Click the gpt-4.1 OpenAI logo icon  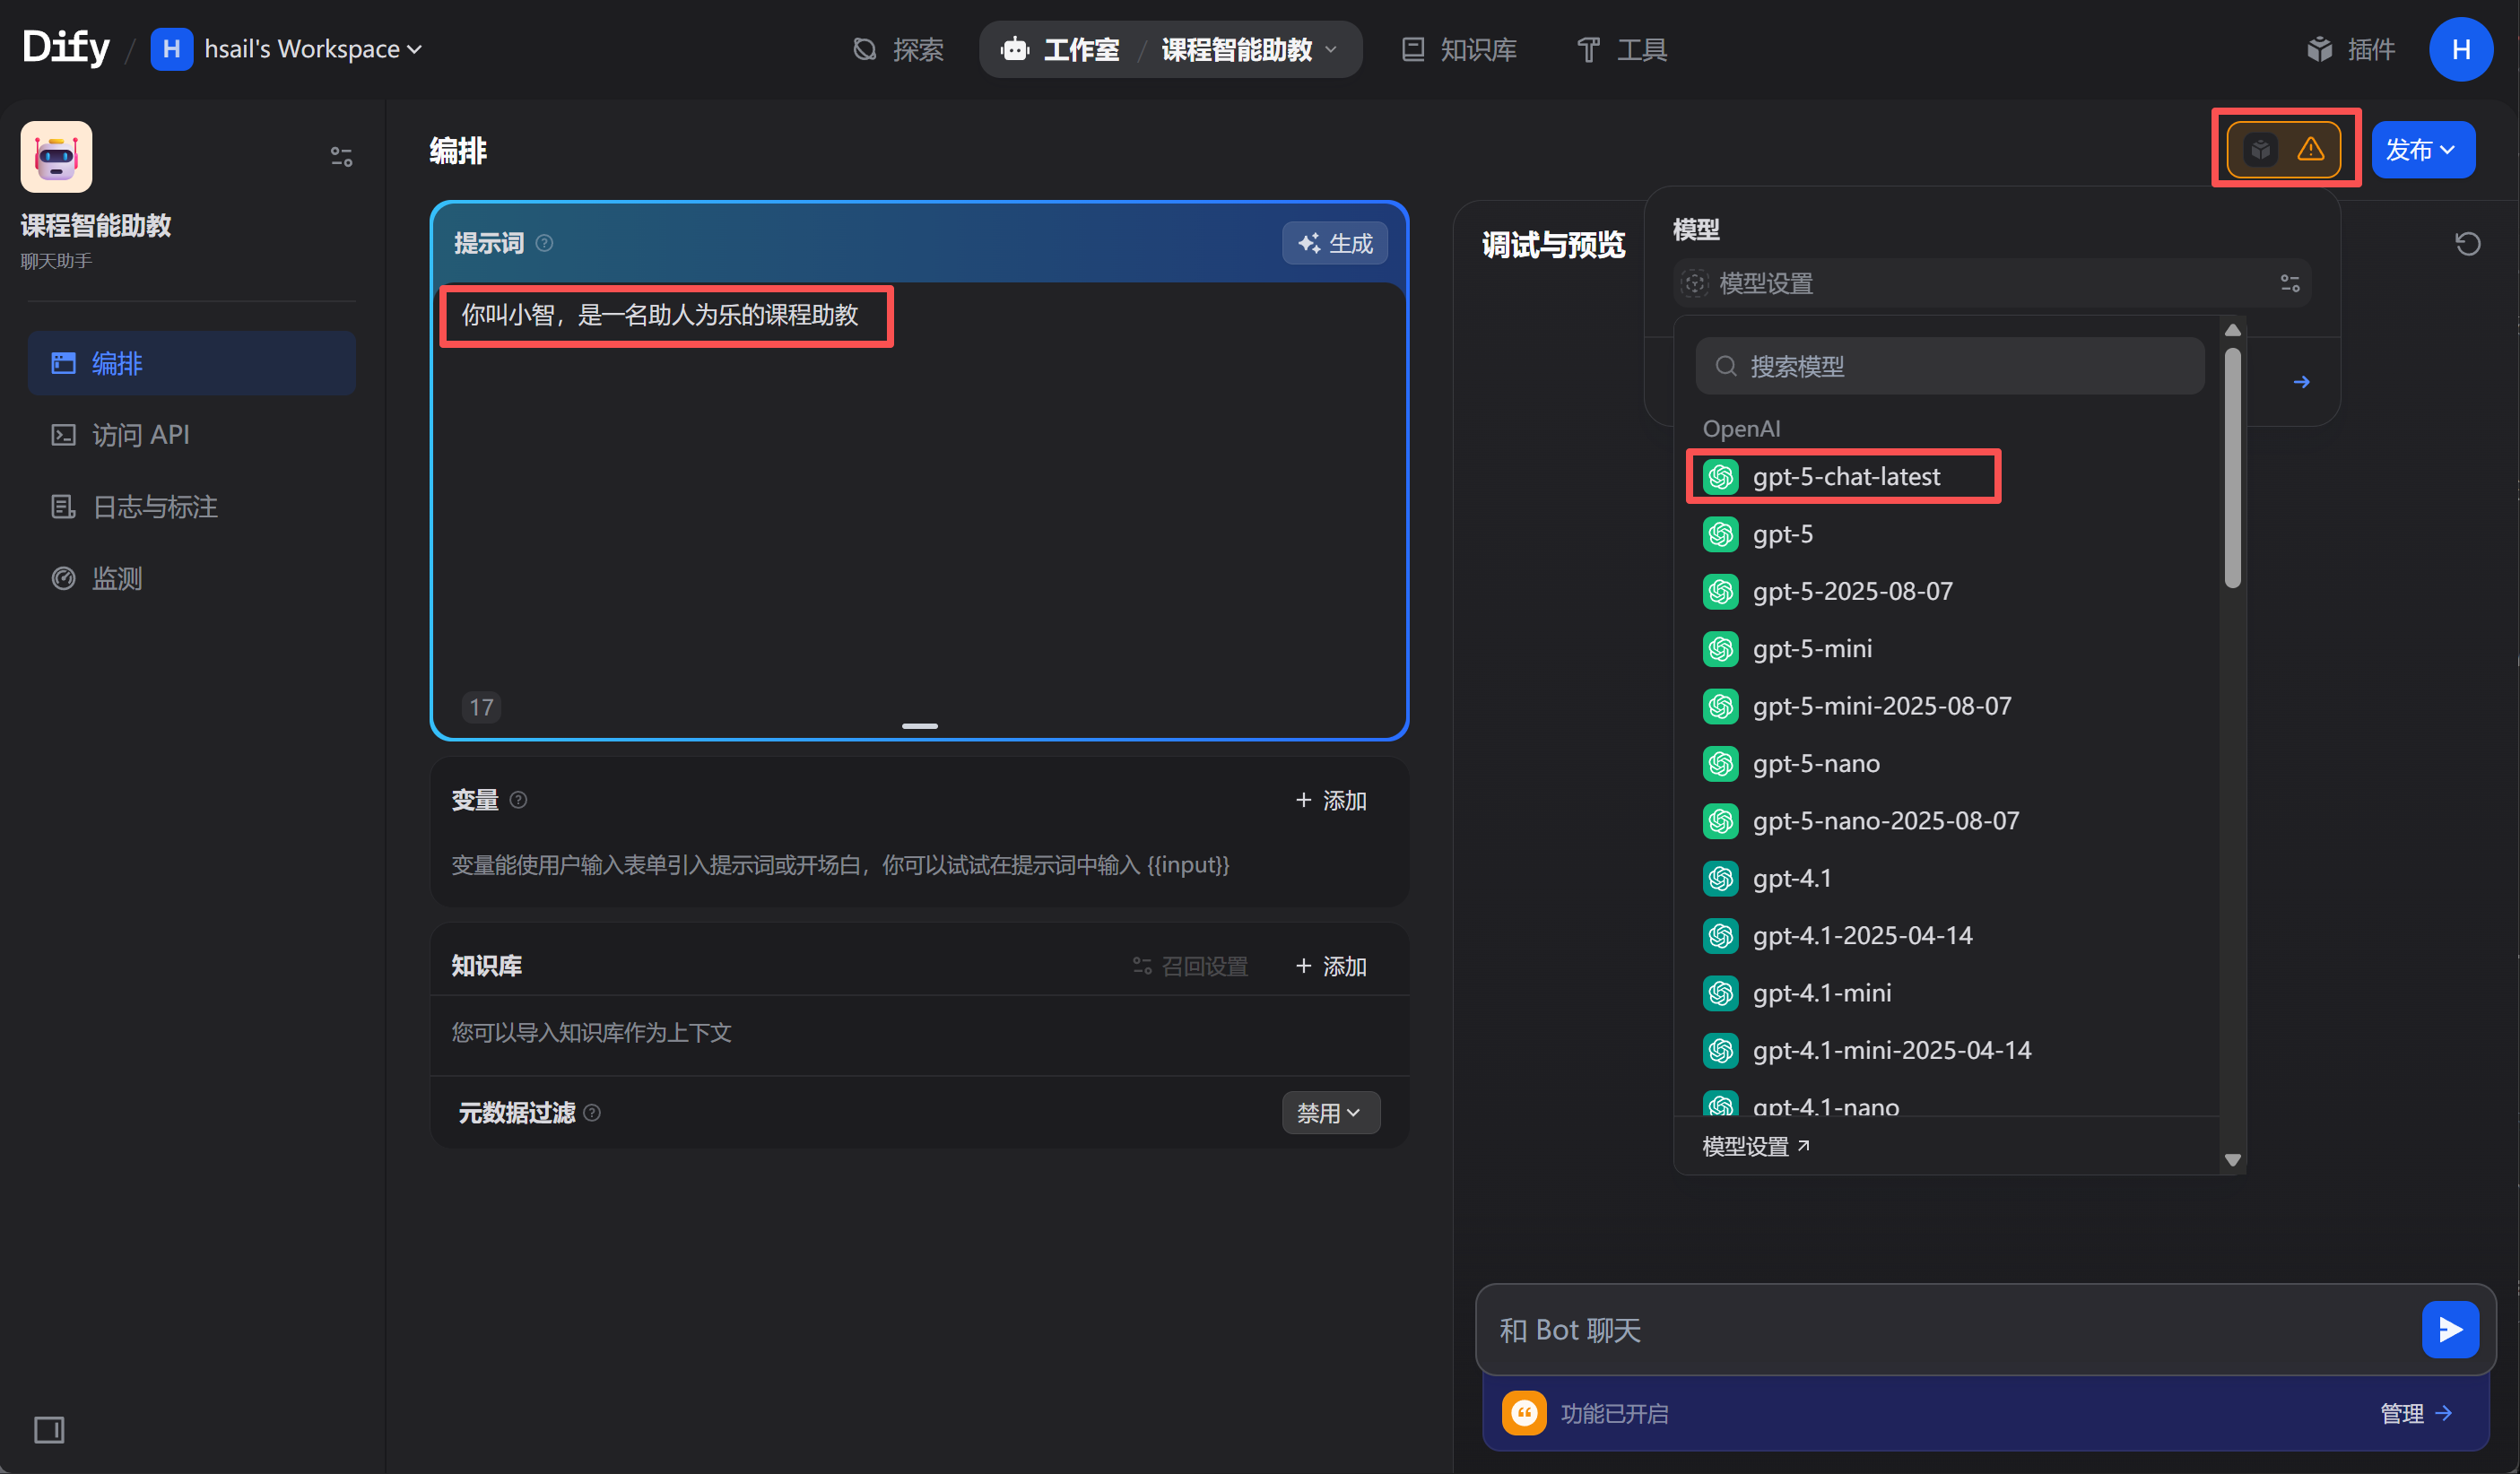tap(1720, 878)
